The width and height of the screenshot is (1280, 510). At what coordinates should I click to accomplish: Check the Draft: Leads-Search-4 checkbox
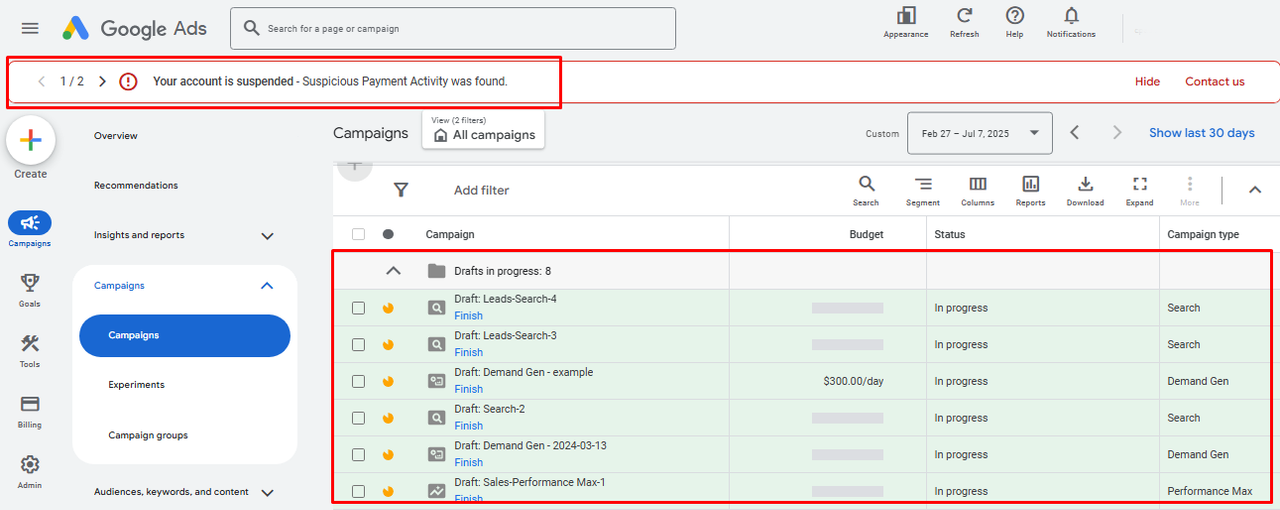[358, 308]
